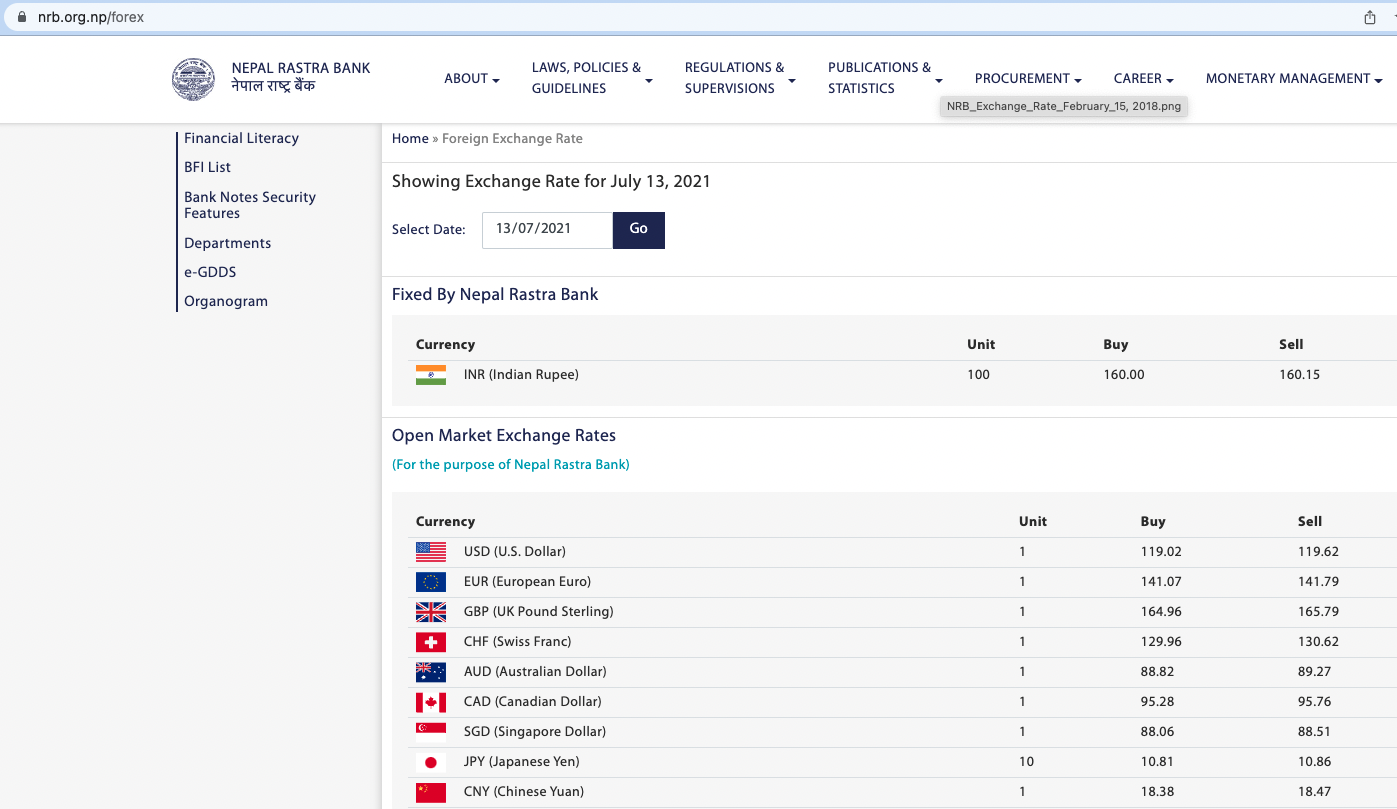The width and height of the screenshot is (1397, 809).
Task: Follow the Home breadcrumb link
Action: click(x=410, y=139)
